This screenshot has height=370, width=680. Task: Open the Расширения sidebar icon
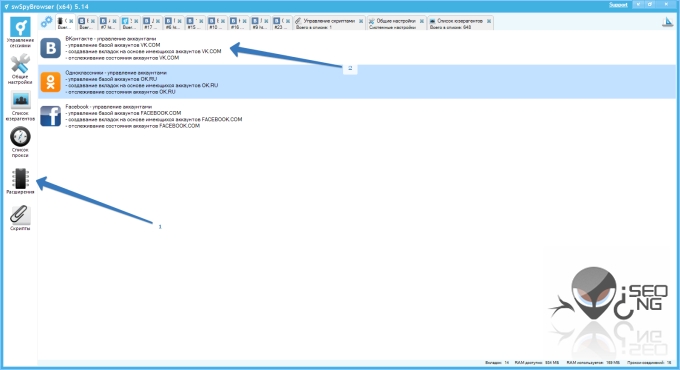[20, 181]
